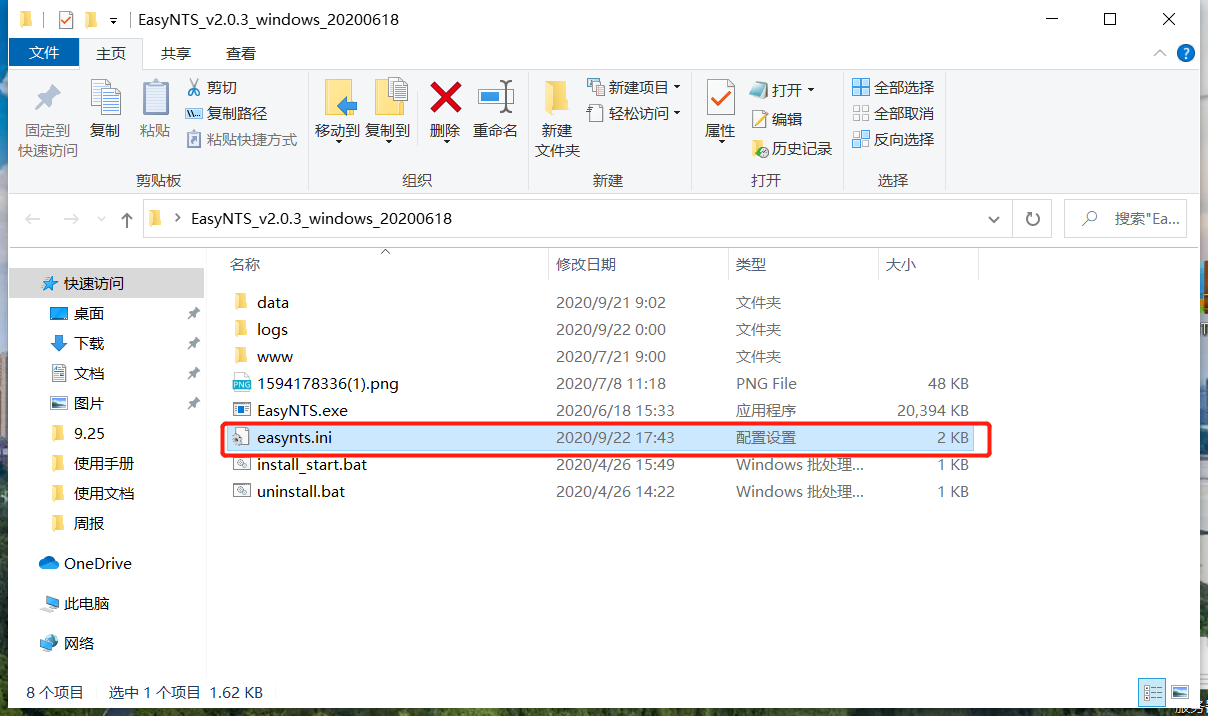Click History (历史记录) in ribbon
Viewport: 1208px width, 716px height.
click(x=792, y=149)
